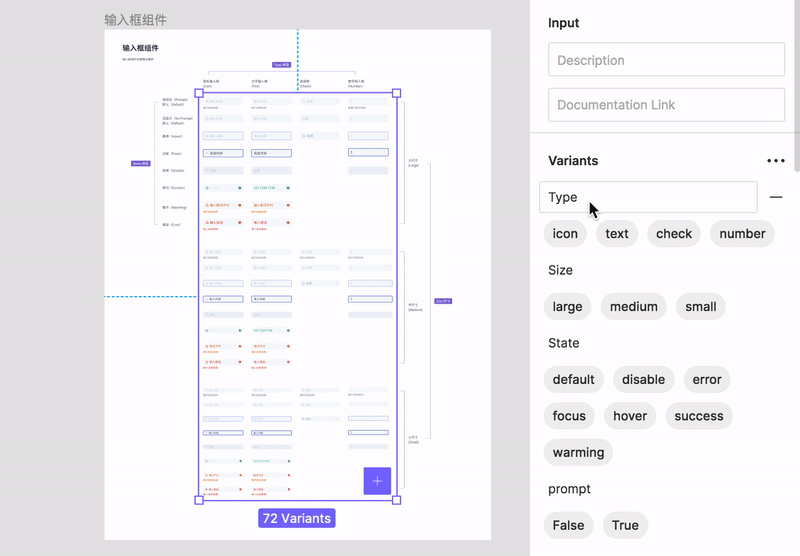Set prompt value to False

(568, 525)
